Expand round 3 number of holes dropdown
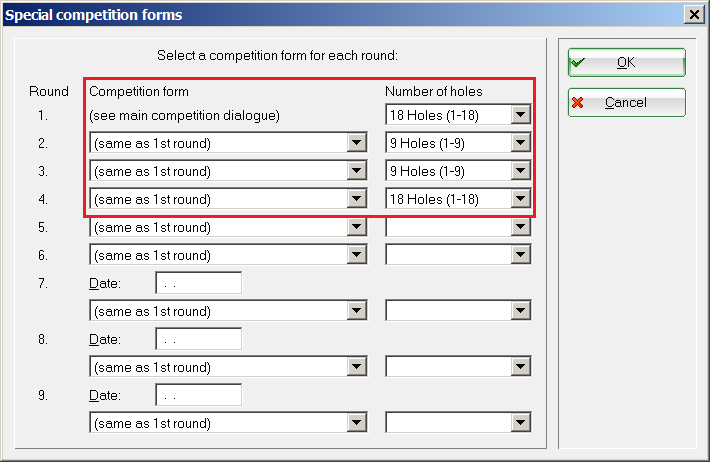Viewport: 710px width, 462px height. tap(519, 171)
